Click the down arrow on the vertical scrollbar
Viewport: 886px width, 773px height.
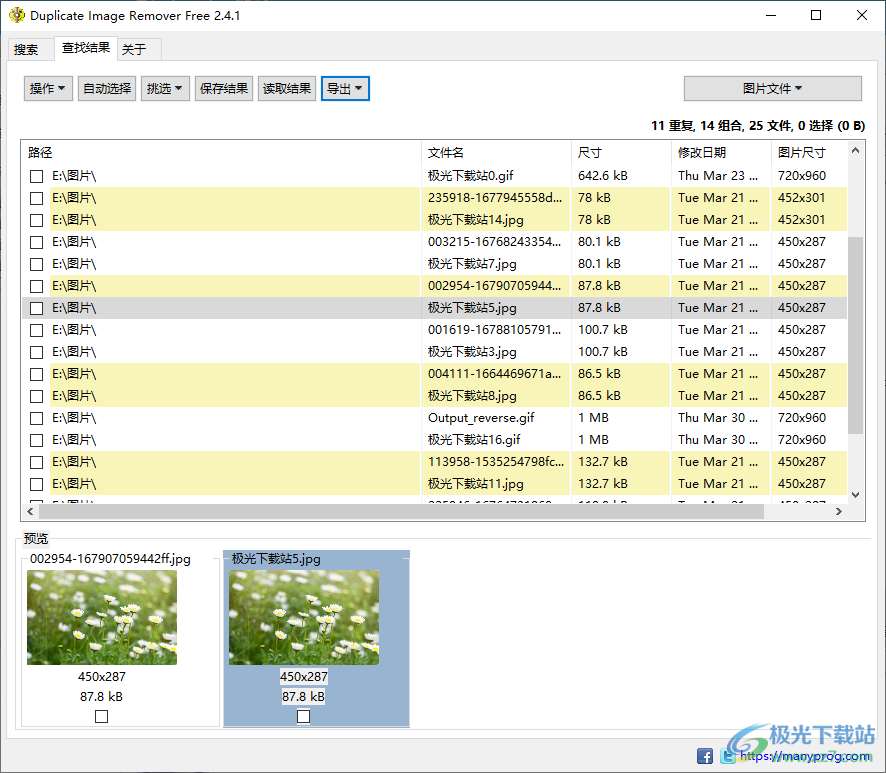(854, 493)
